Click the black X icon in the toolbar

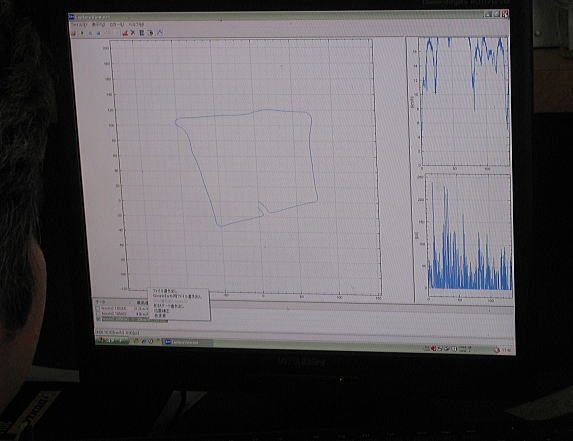coord(133,33)
